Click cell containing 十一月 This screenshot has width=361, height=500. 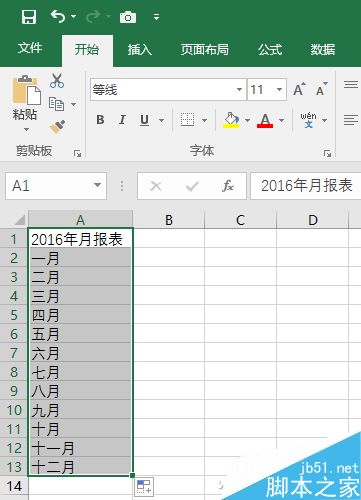pos(80,448)
